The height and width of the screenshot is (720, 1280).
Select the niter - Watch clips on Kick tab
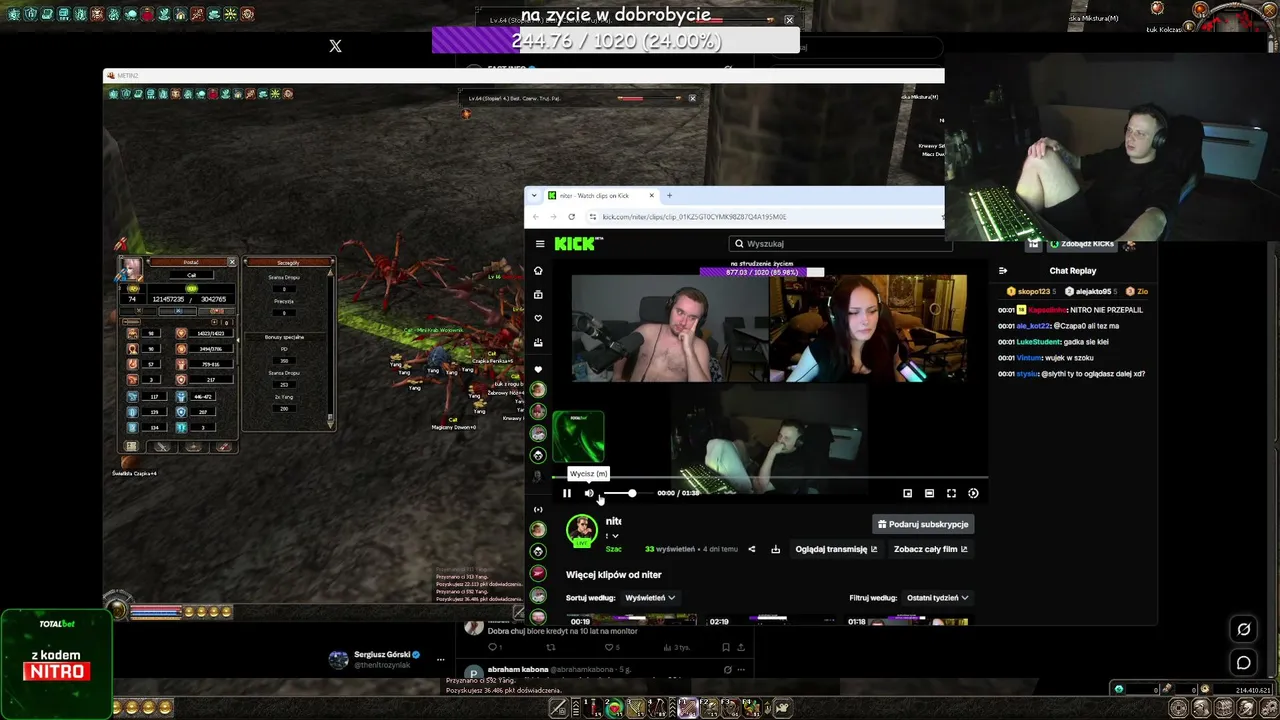pyautogui.click(x=601, y=196)
